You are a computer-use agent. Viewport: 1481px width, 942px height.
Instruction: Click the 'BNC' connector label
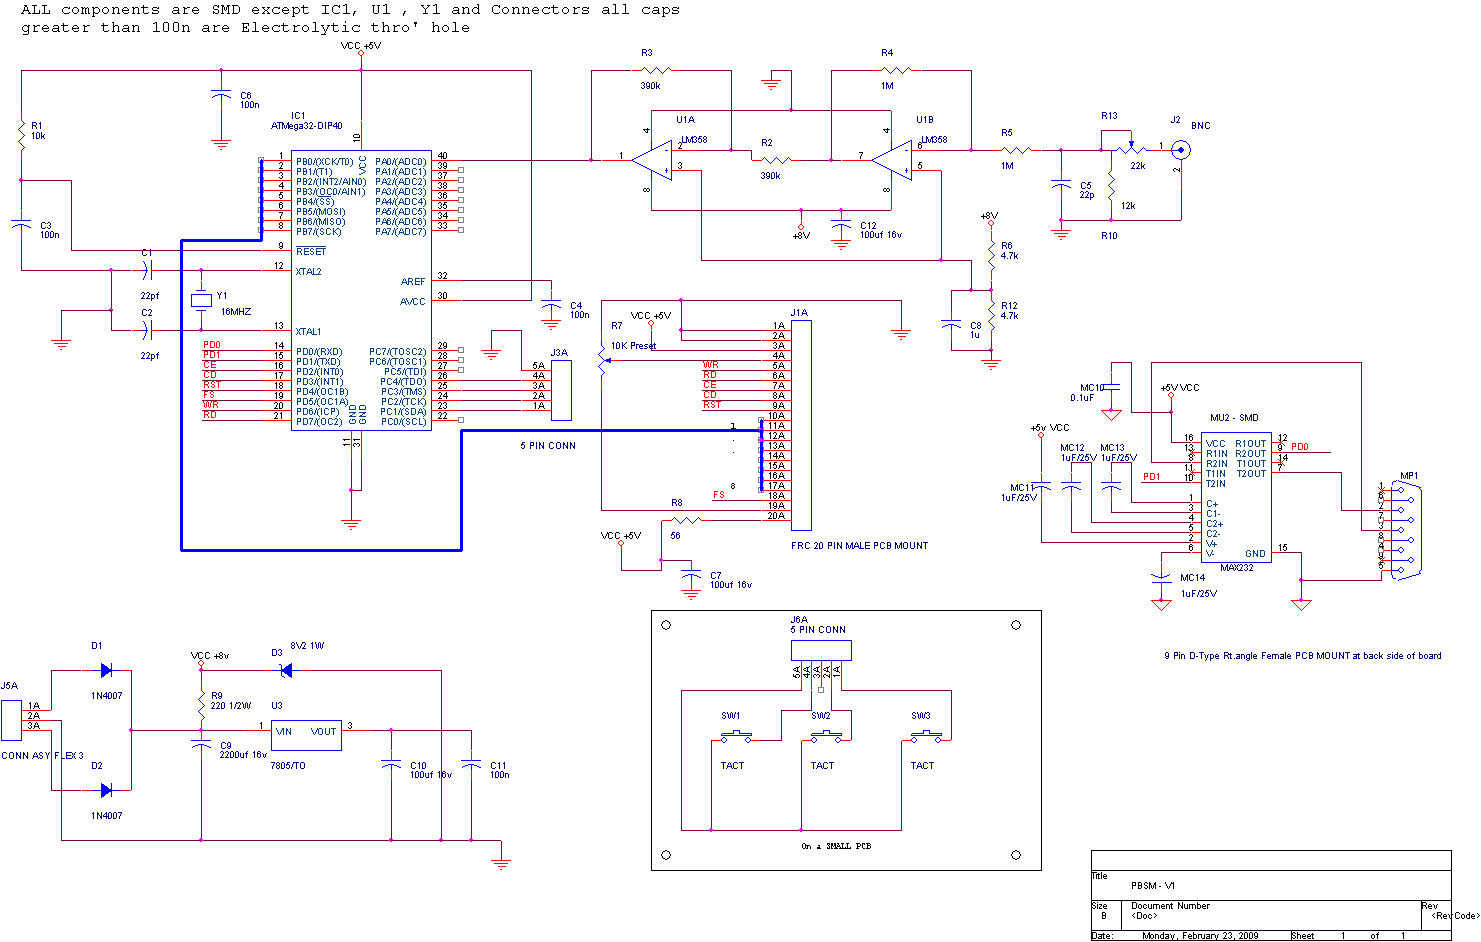click(1201, 126)
